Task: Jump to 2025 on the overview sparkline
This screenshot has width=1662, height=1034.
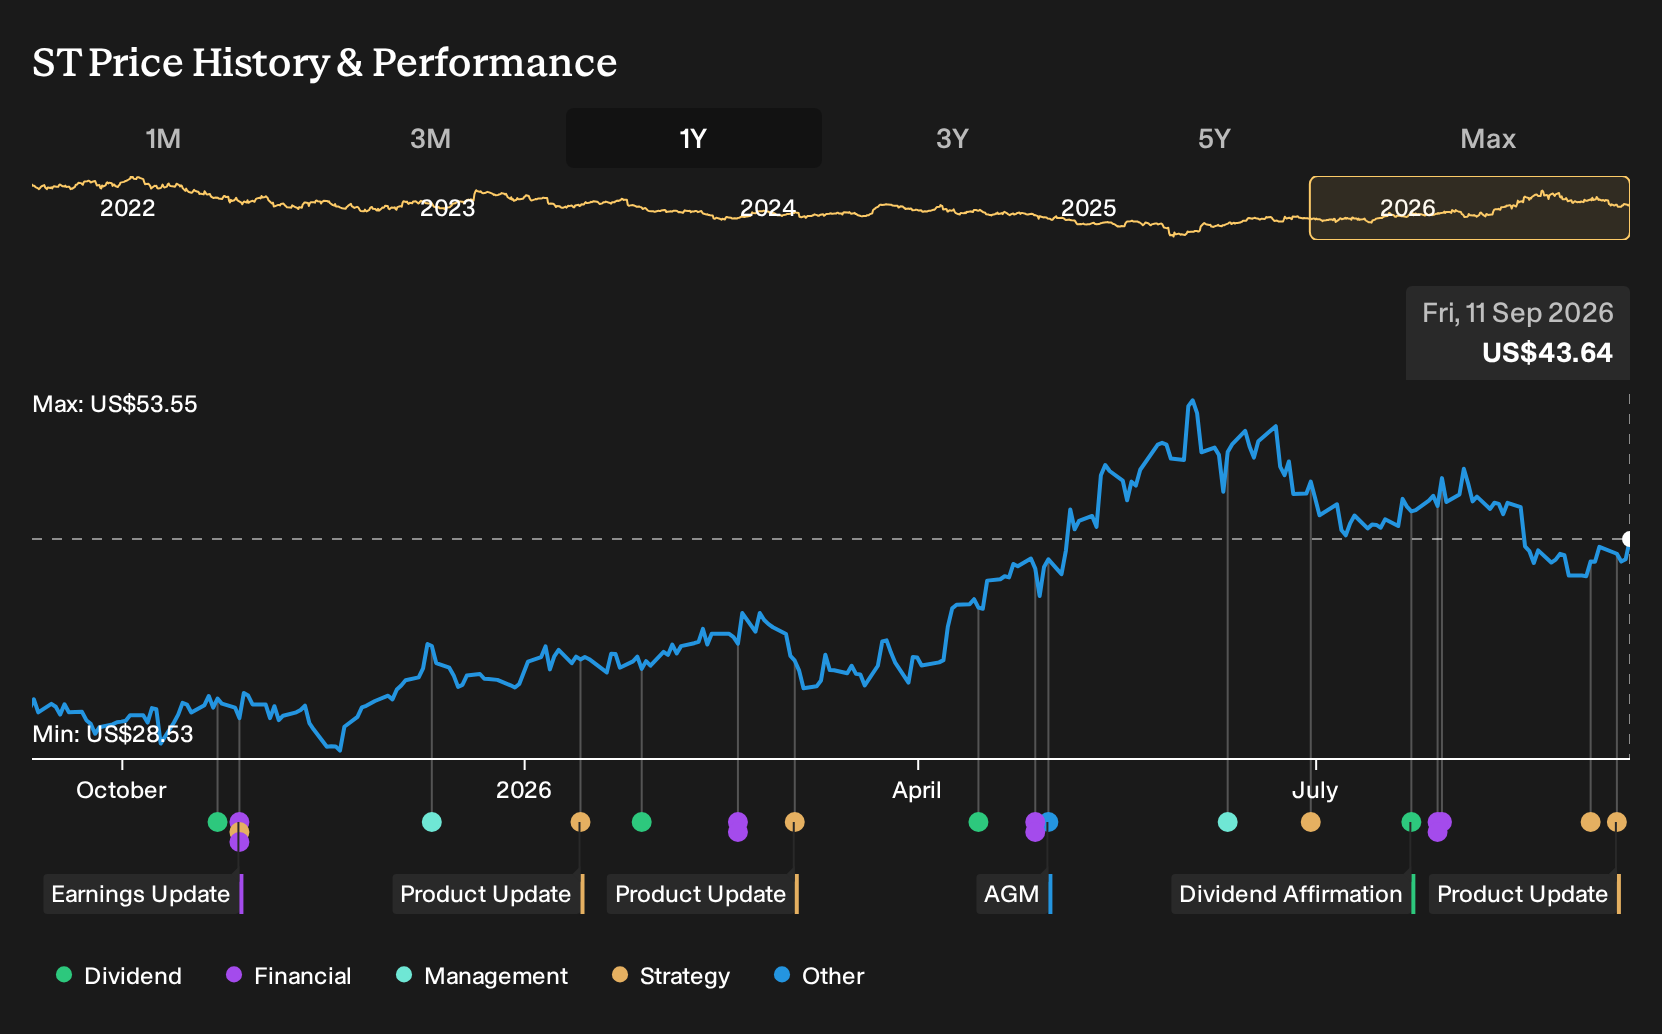Action: click(1088, 208)
